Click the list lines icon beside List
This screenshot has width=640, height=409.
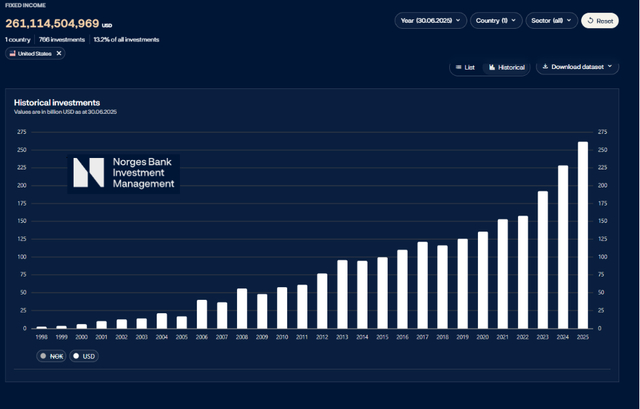pyautogui.click(x=458, y=67)
